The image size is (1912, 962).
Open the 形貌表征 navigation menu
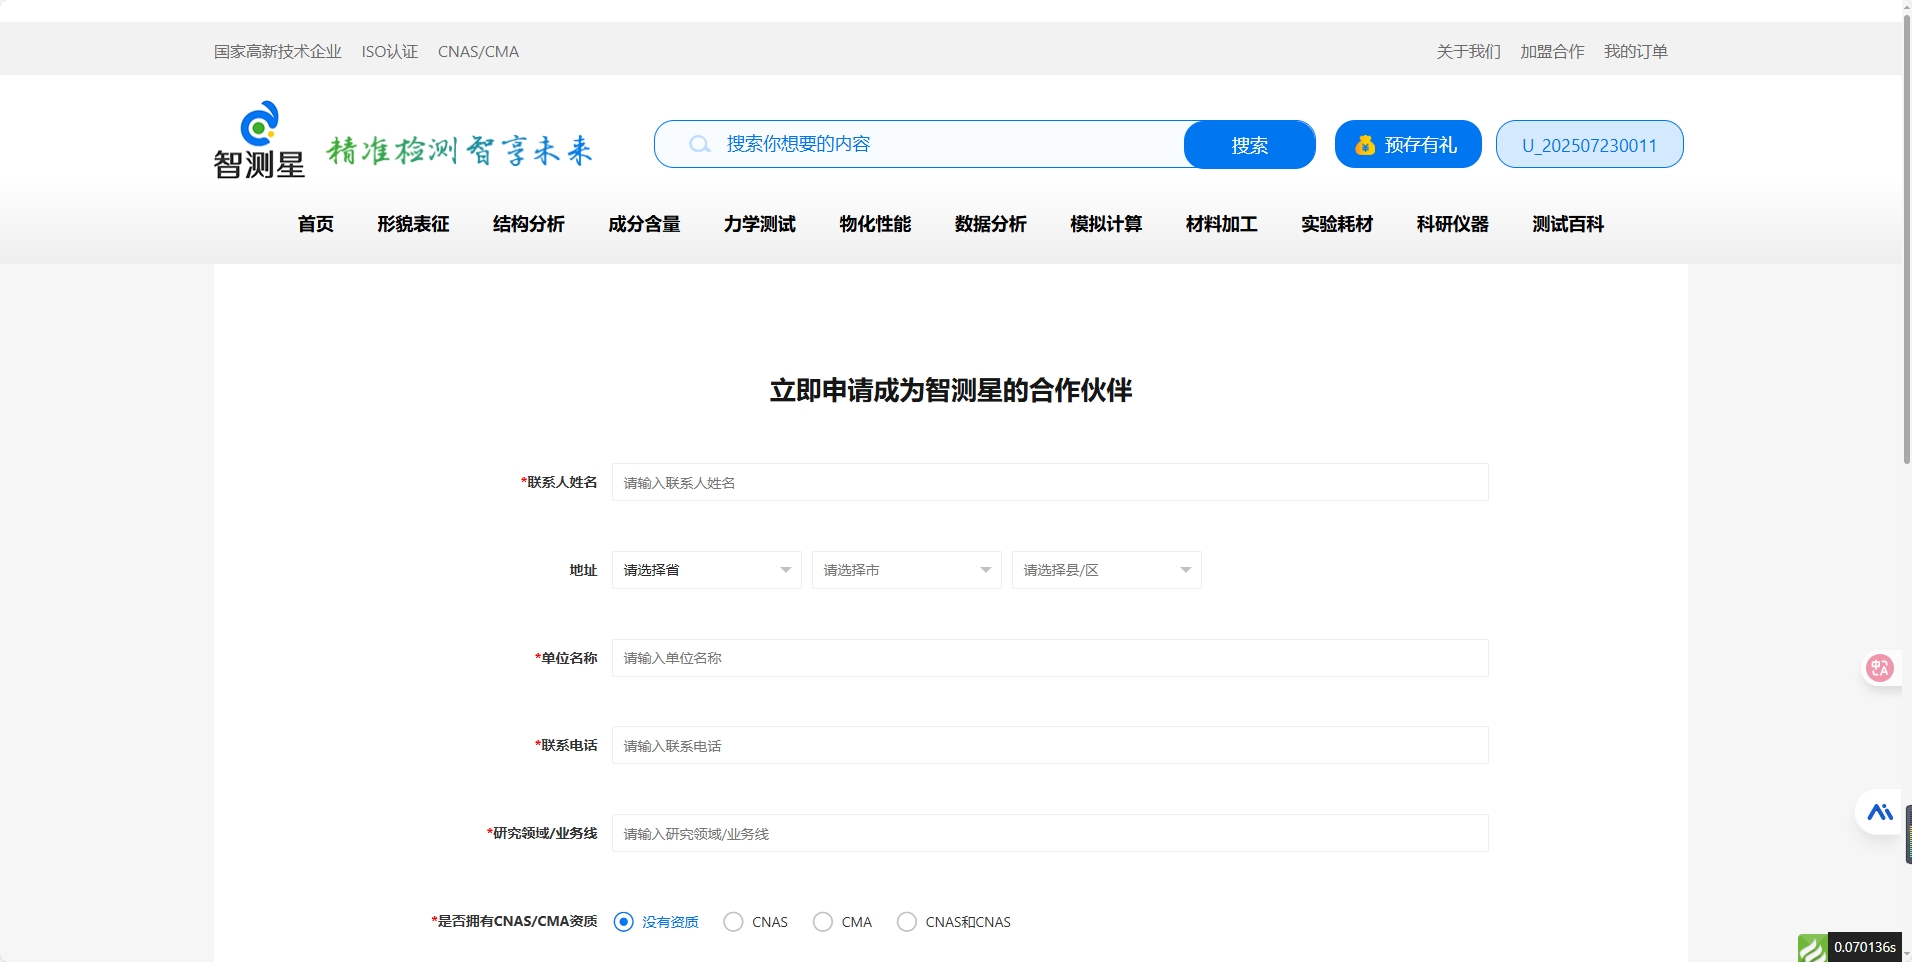click(413, 224)
